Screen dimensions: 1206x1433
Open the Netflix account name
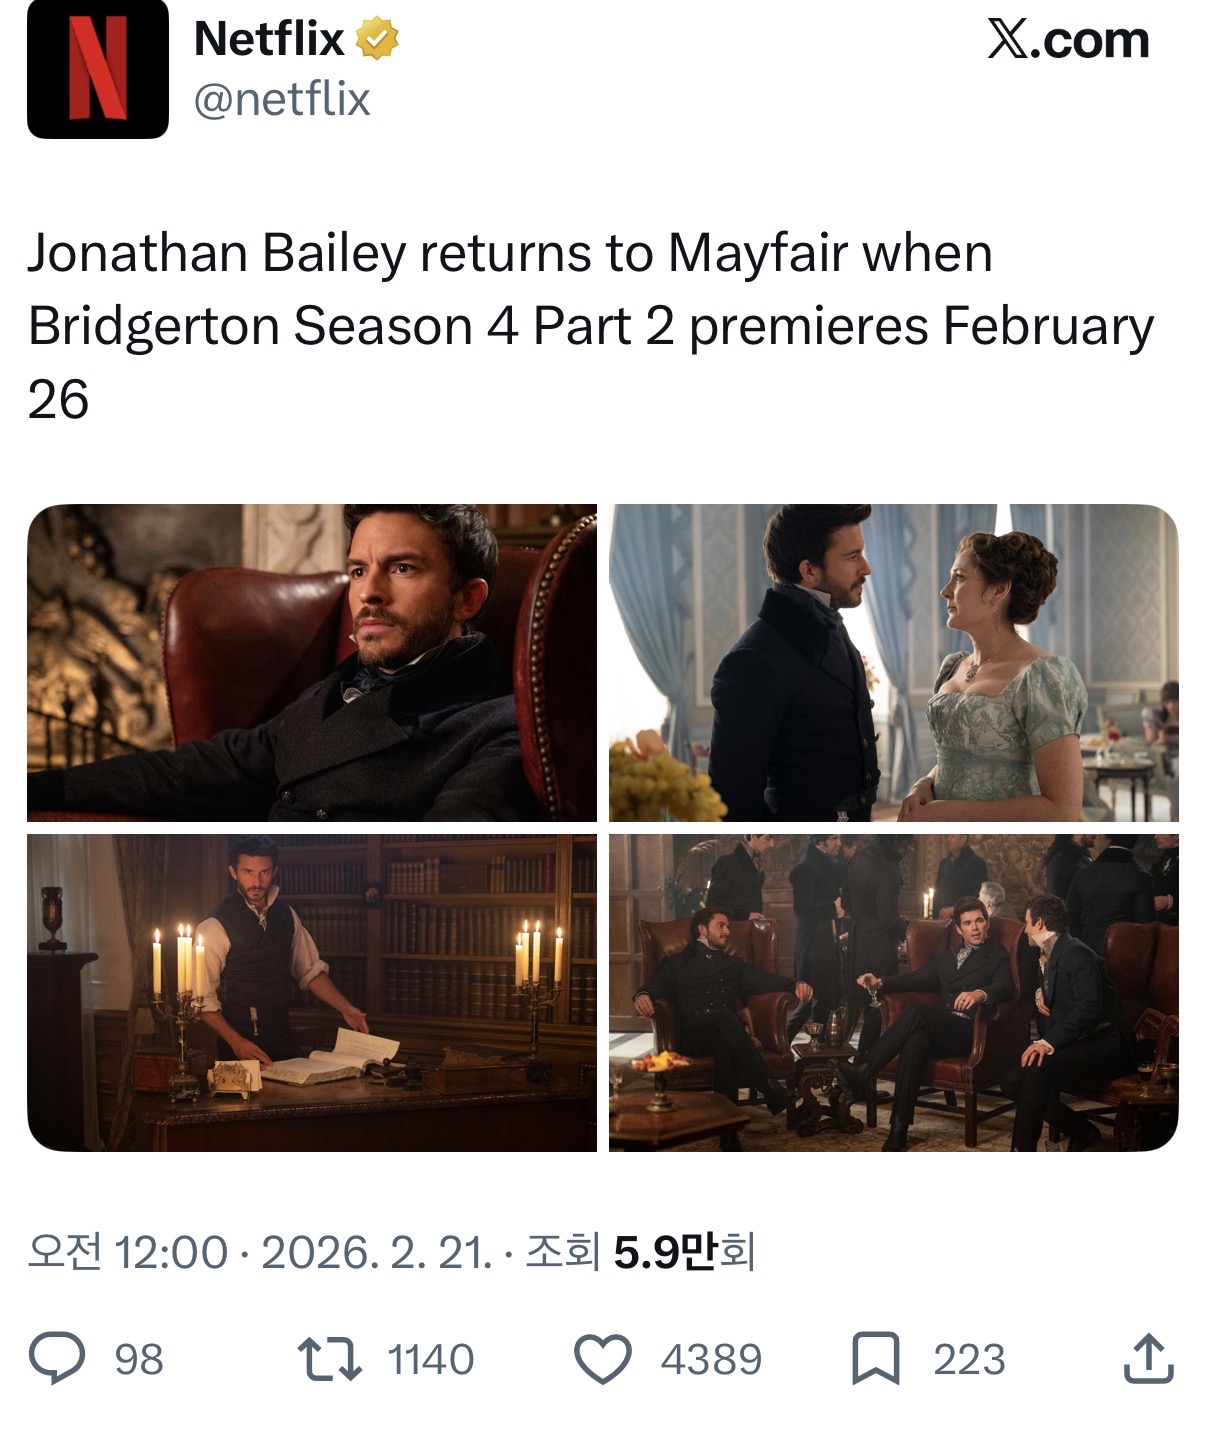click(269, 39)
